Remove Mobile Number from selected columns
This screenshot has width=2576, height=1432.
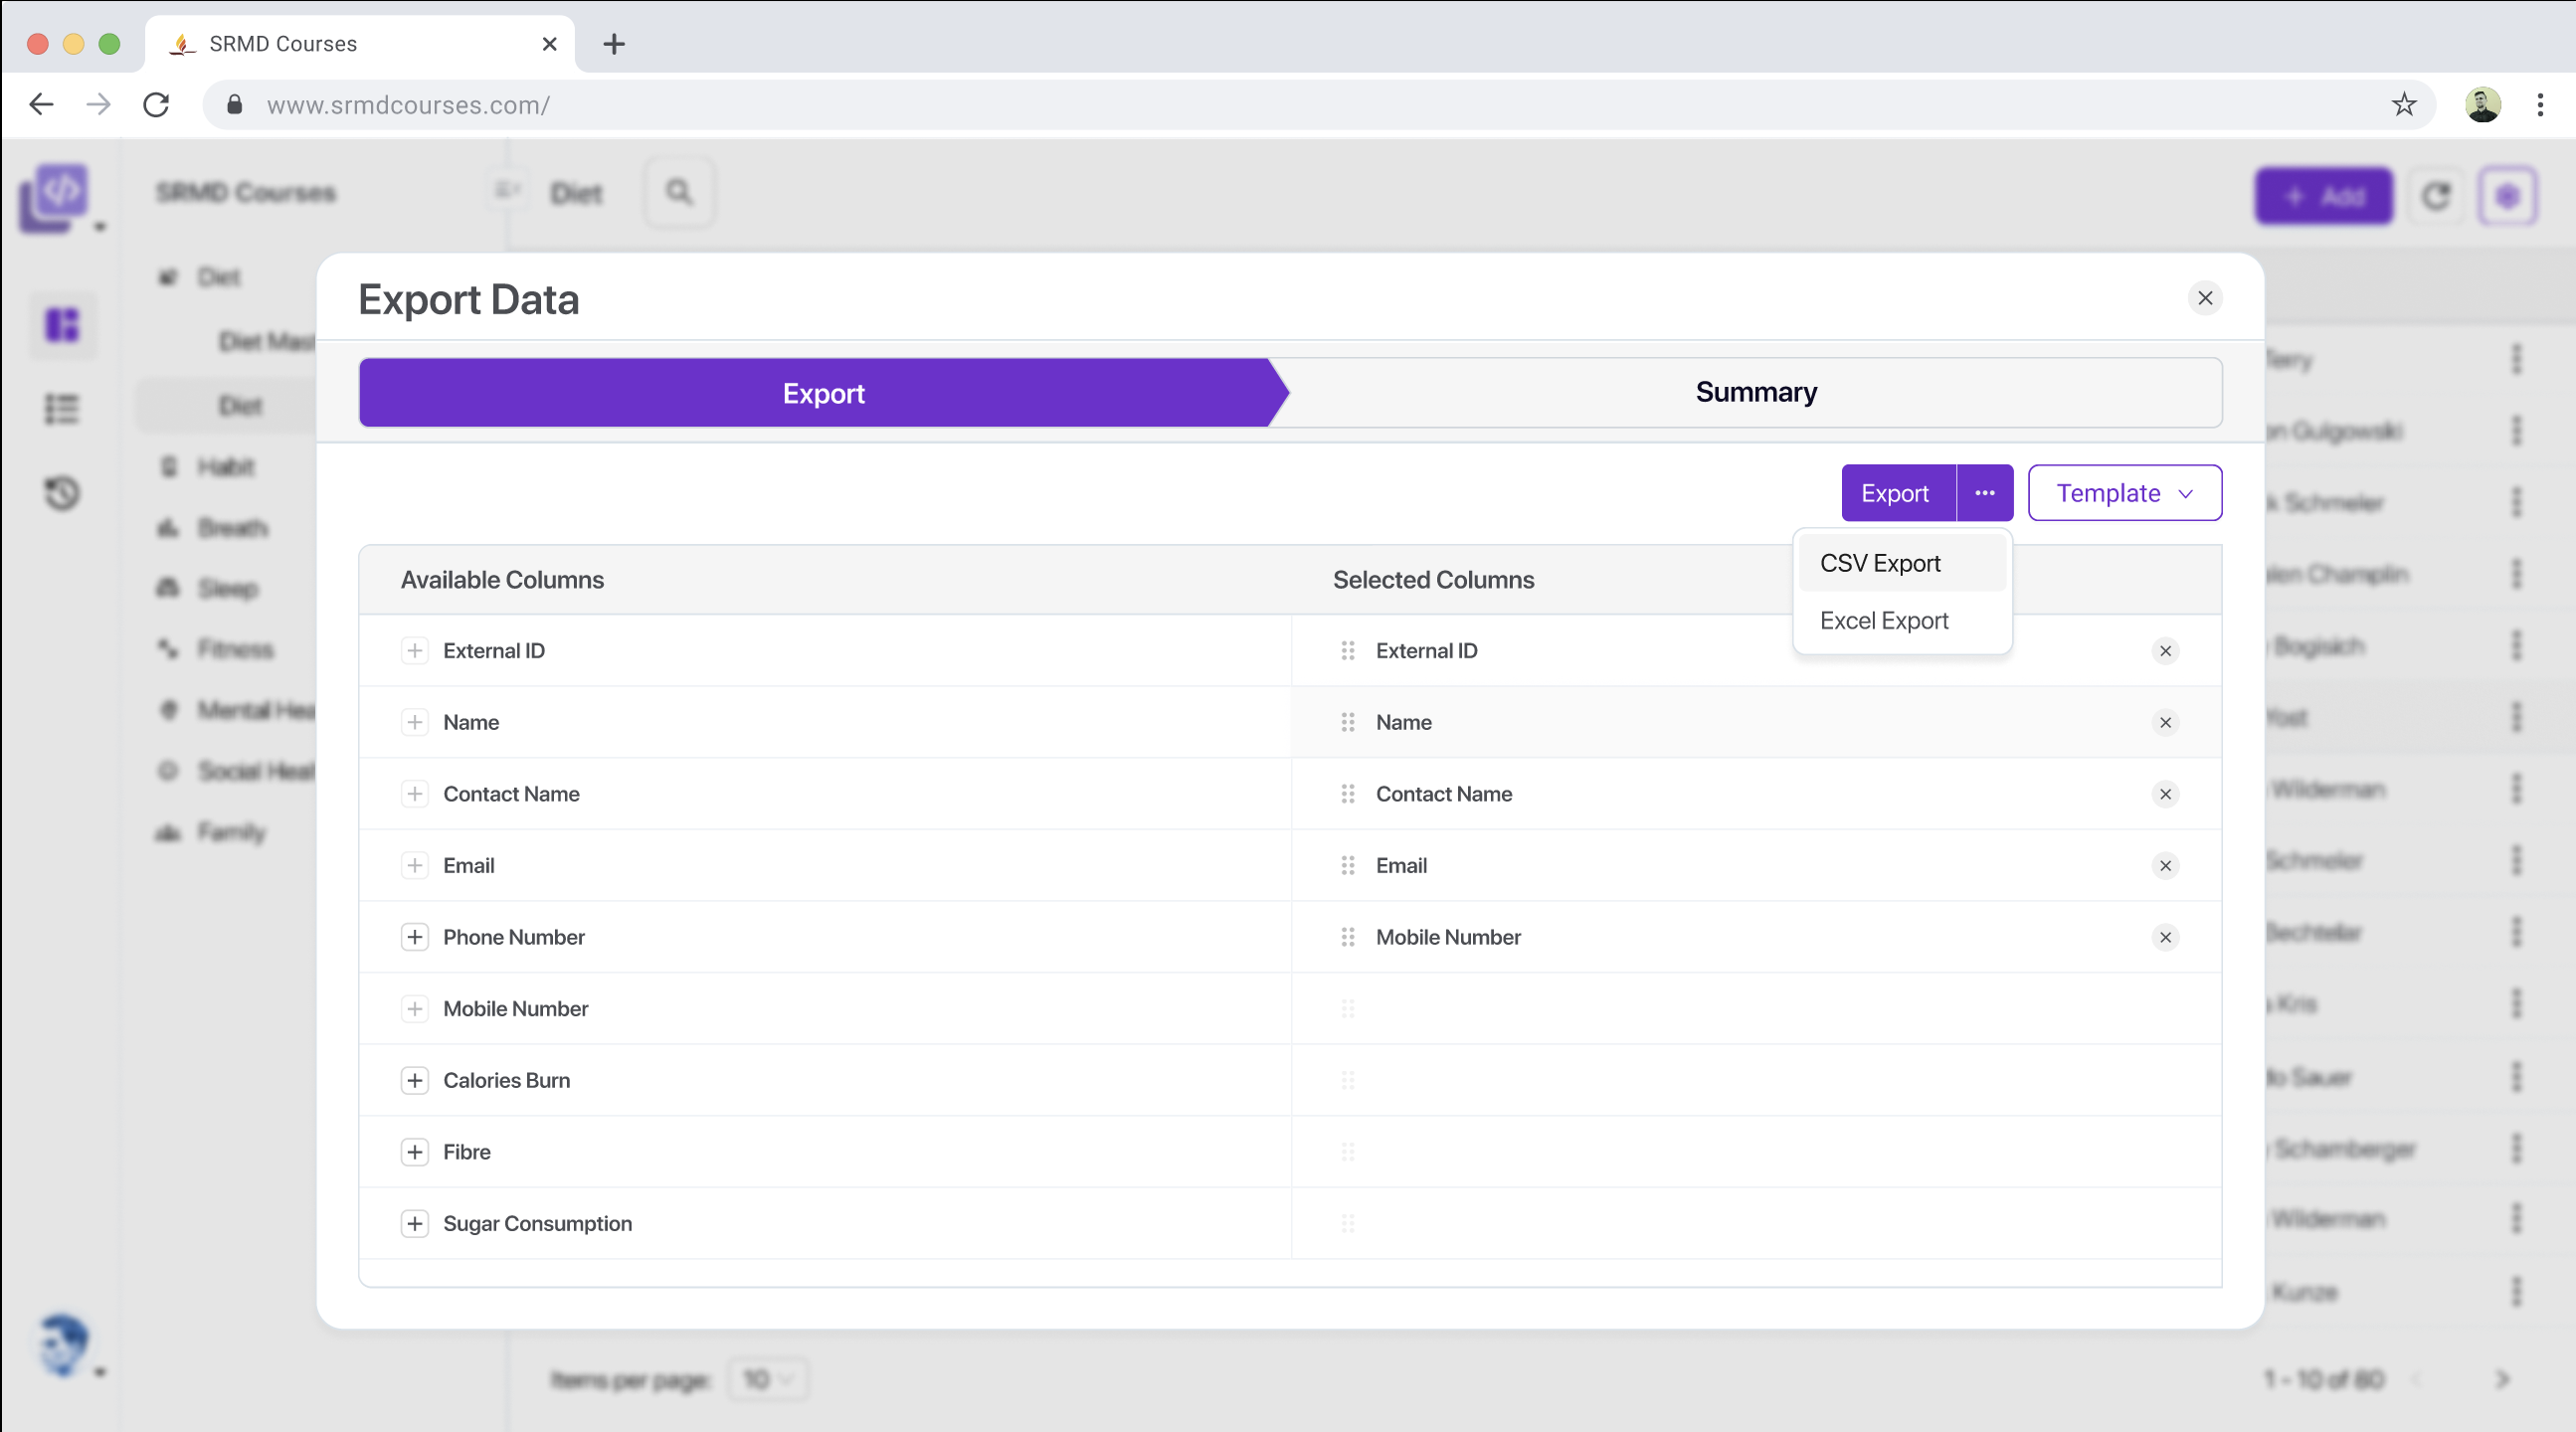2165,937
